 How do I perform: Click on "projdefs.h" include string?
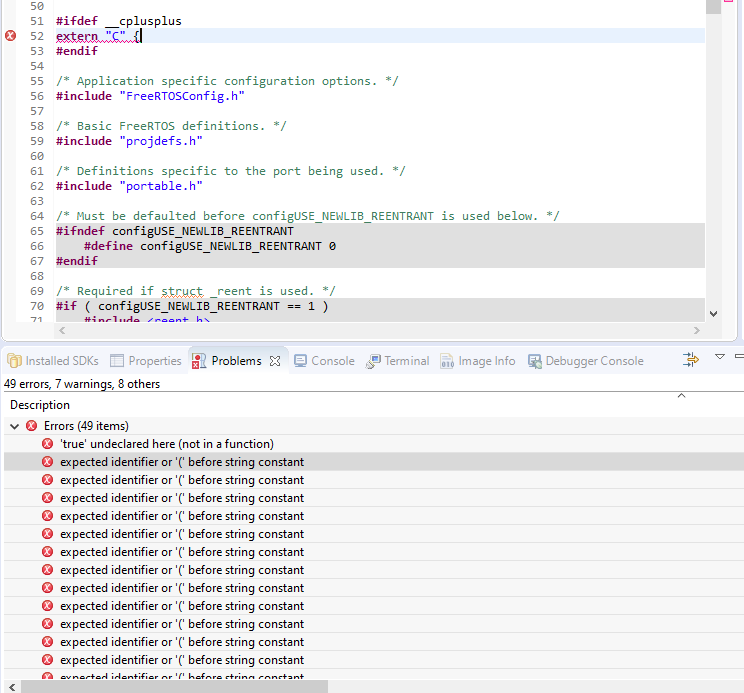(161, 141)
